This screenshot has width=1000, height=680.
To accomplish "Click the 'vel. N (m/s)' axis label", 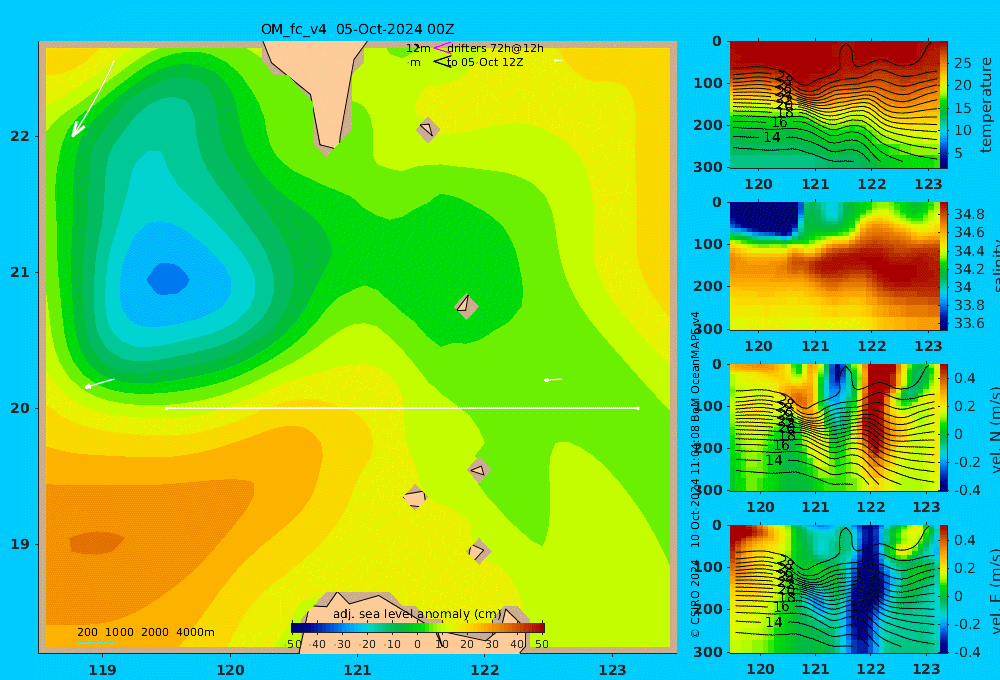I will coord(994,429).
